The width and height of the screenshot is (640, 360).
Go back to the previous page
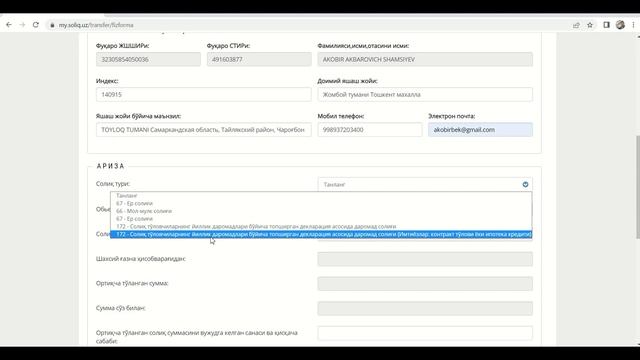(x=9, y=25)
